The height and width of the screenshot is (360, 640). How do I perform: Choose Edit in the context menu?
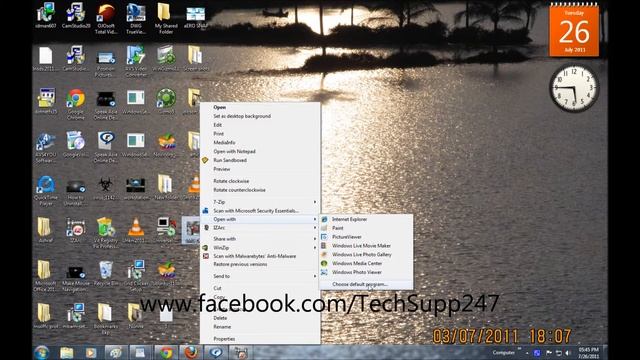260,125
